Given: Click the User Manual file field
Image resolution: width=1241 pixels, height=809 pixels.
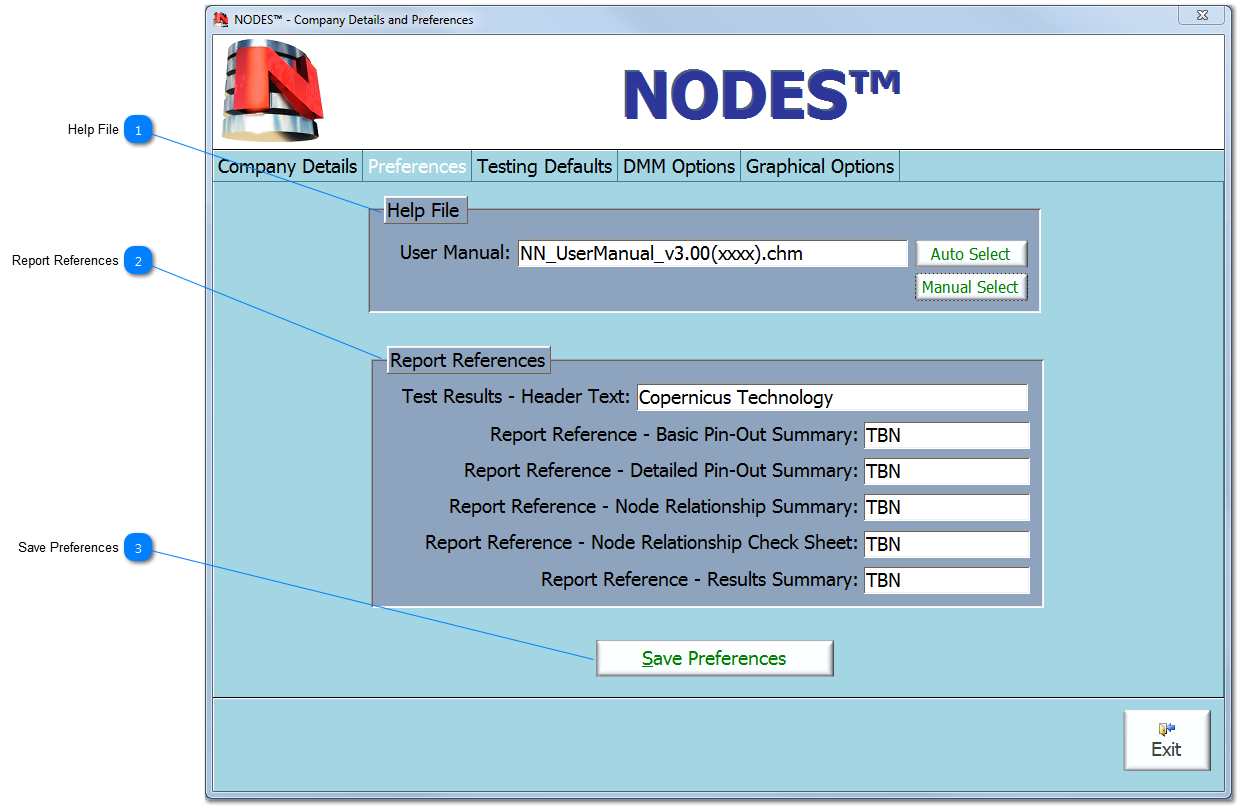Looking at the screenshot, I should pos(711,254).
